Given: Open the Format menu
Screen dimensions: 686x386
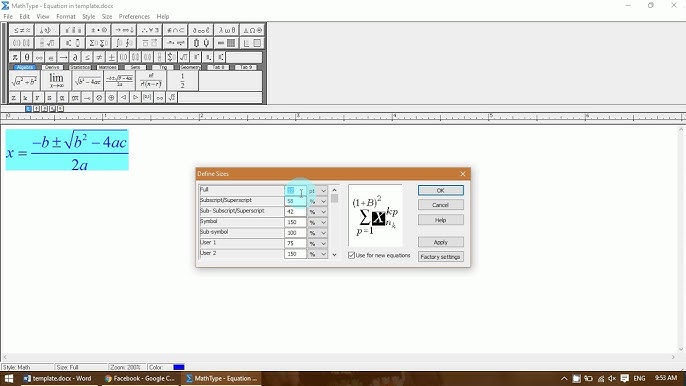Looking at the screenshot, I should point(66,17).
